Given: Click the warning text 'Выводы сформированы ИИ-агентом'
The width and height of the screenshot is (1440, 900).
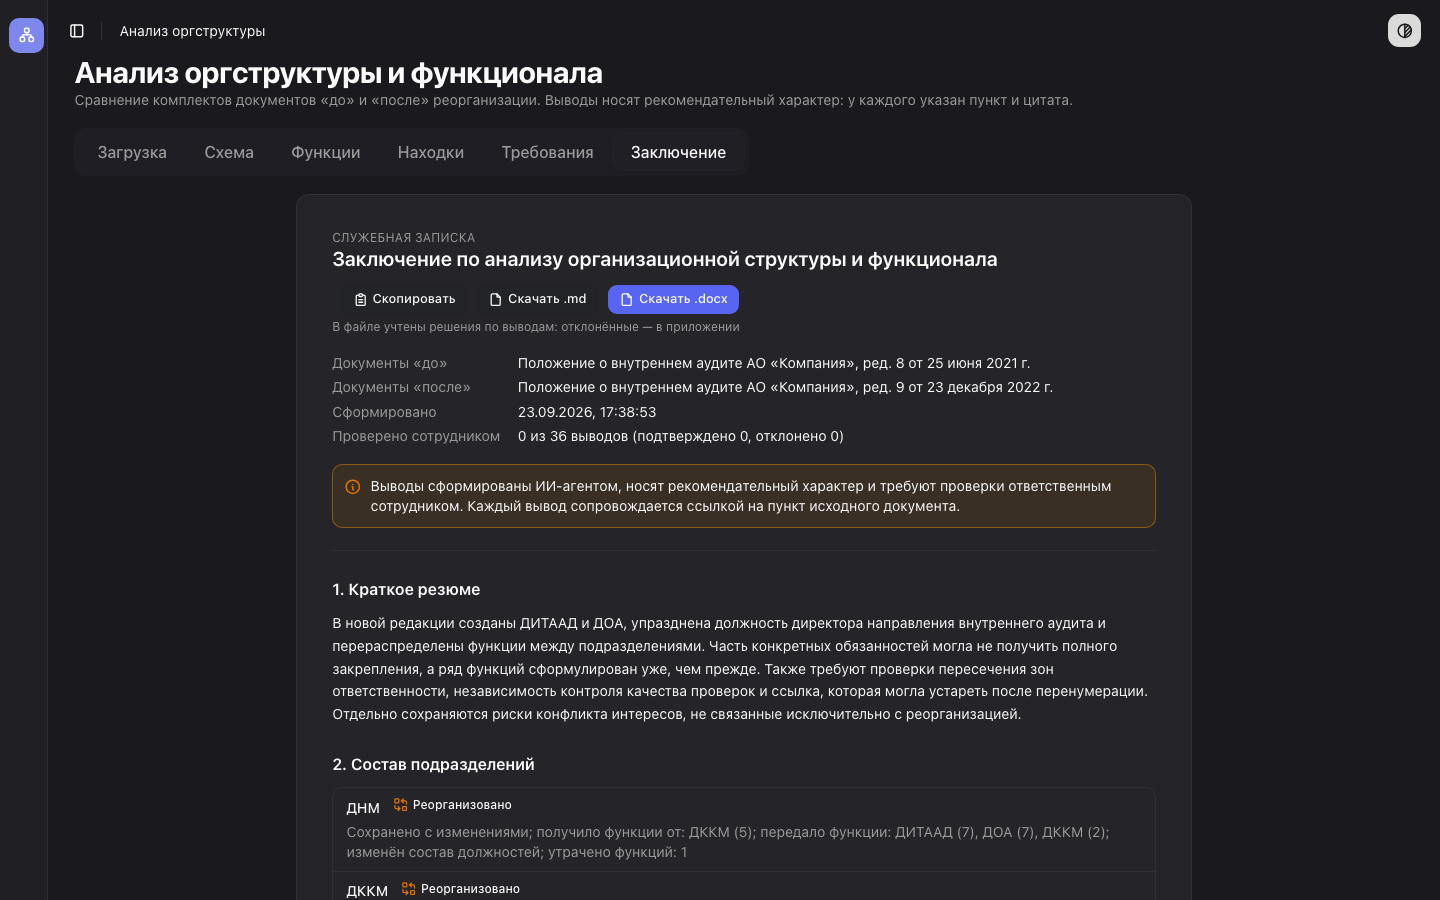Looking at the screenshot, I should 741,496.
